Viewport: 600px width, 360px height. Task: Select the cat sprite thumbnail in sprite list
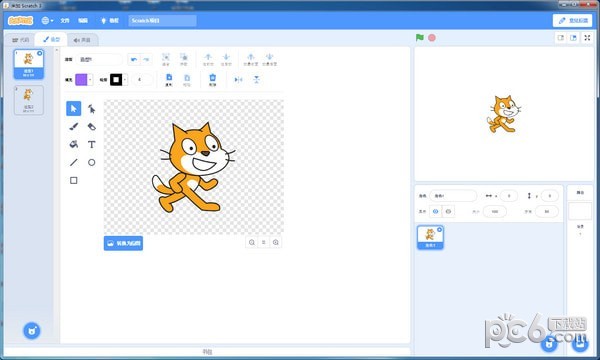(x=430, y=237)
